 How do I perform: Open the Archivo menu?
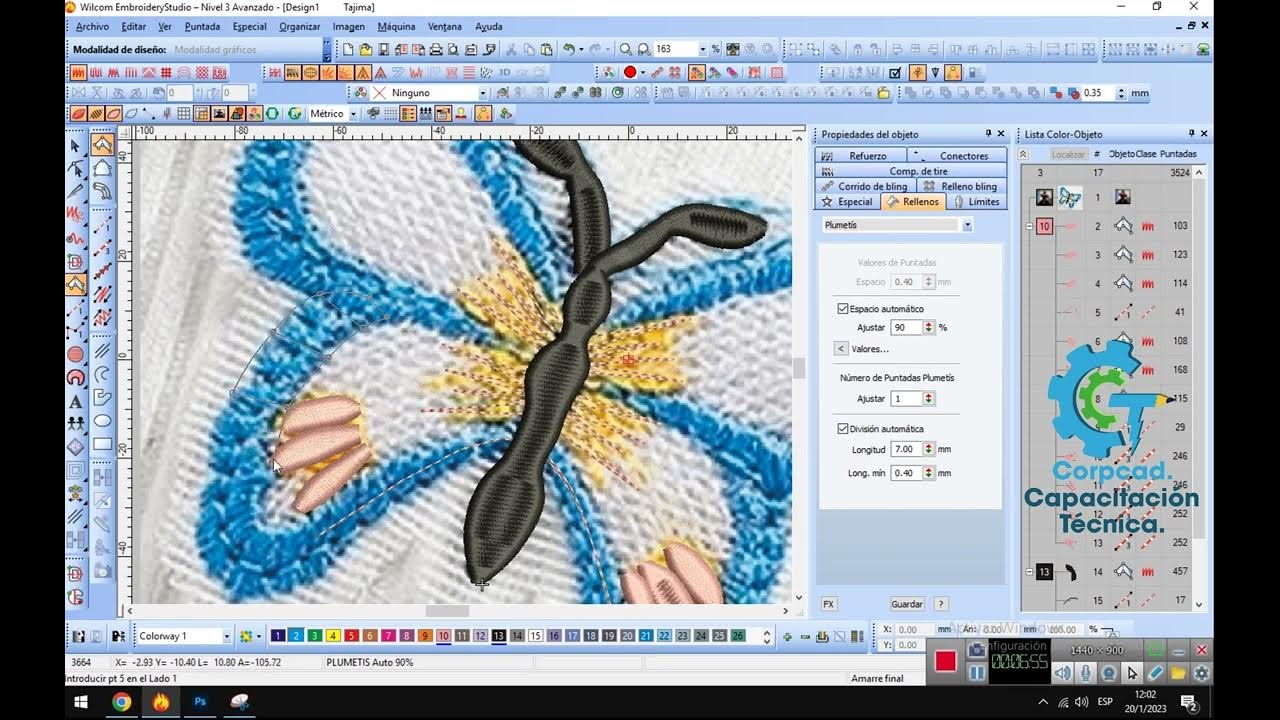coord(92,26)
